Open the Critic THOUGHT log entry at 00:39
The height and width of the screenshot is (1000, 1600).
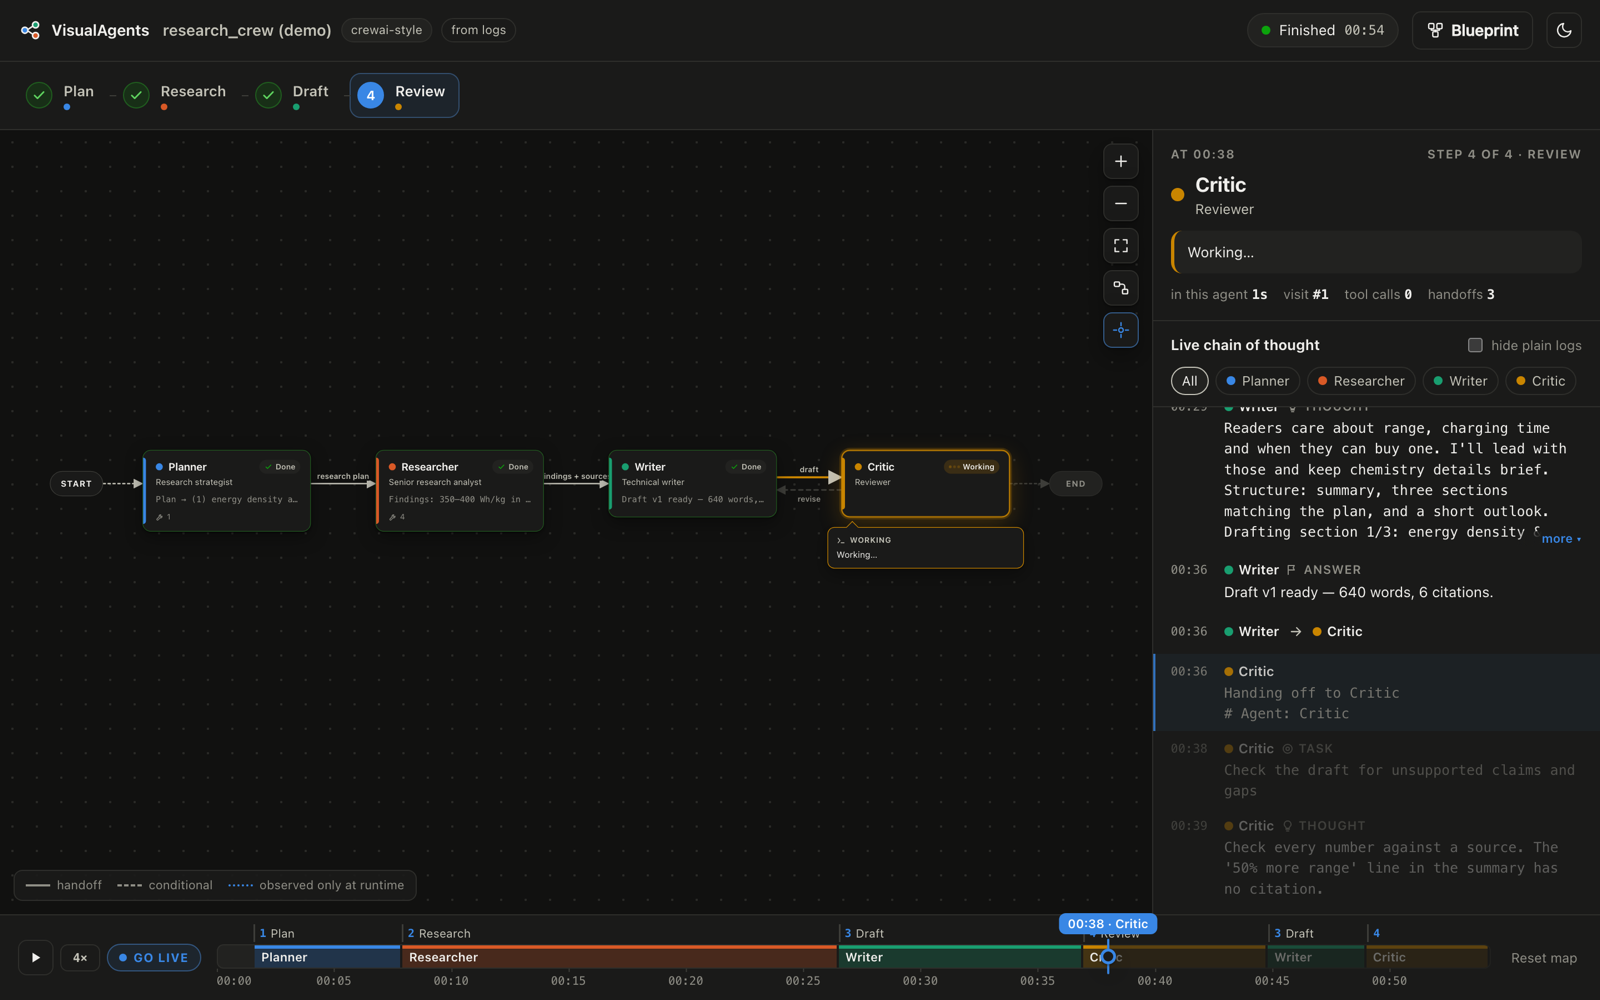tap(1376, 858)
